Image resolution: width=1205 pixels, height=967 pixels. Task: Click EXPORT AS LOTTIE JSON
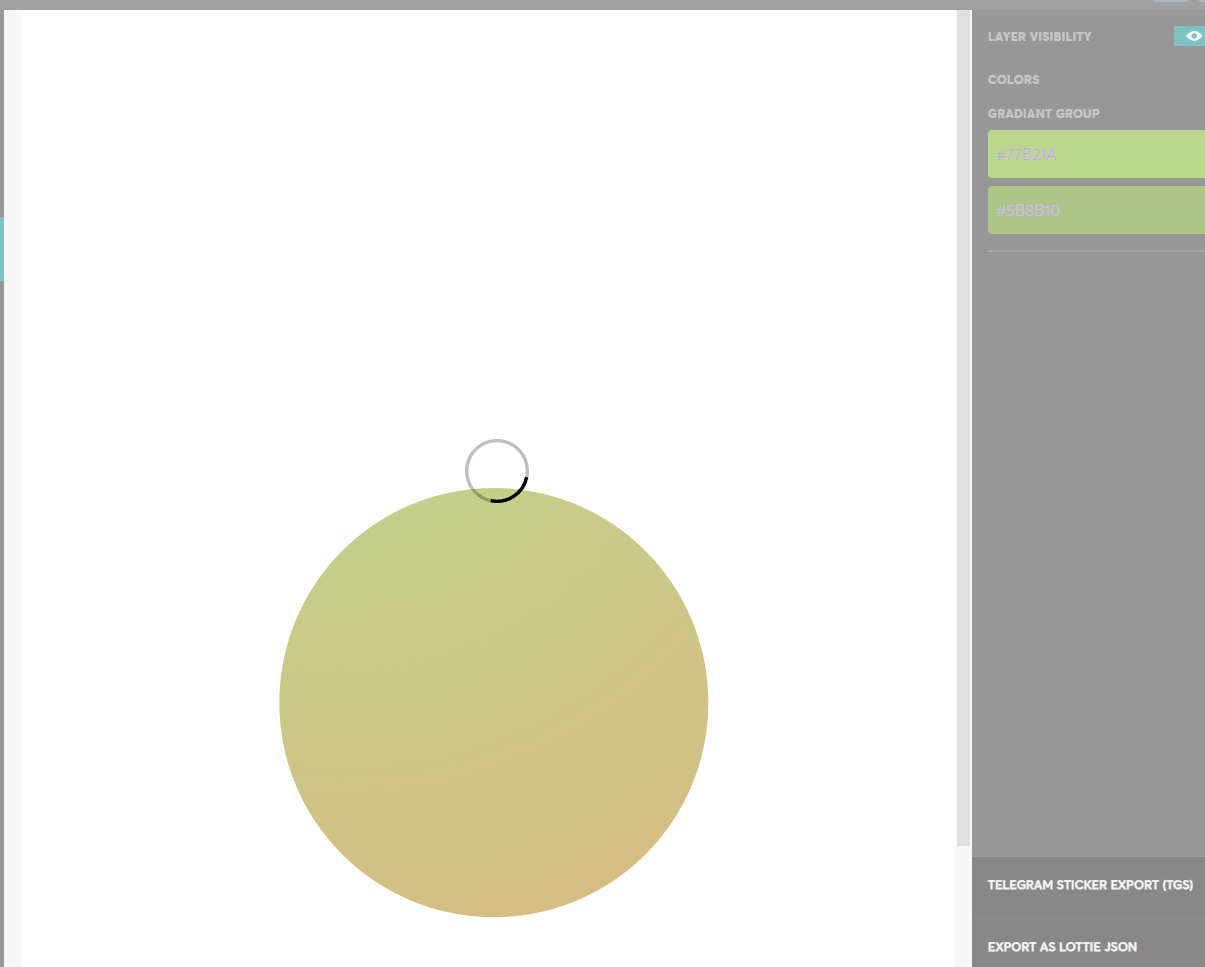coord(1062,946)
